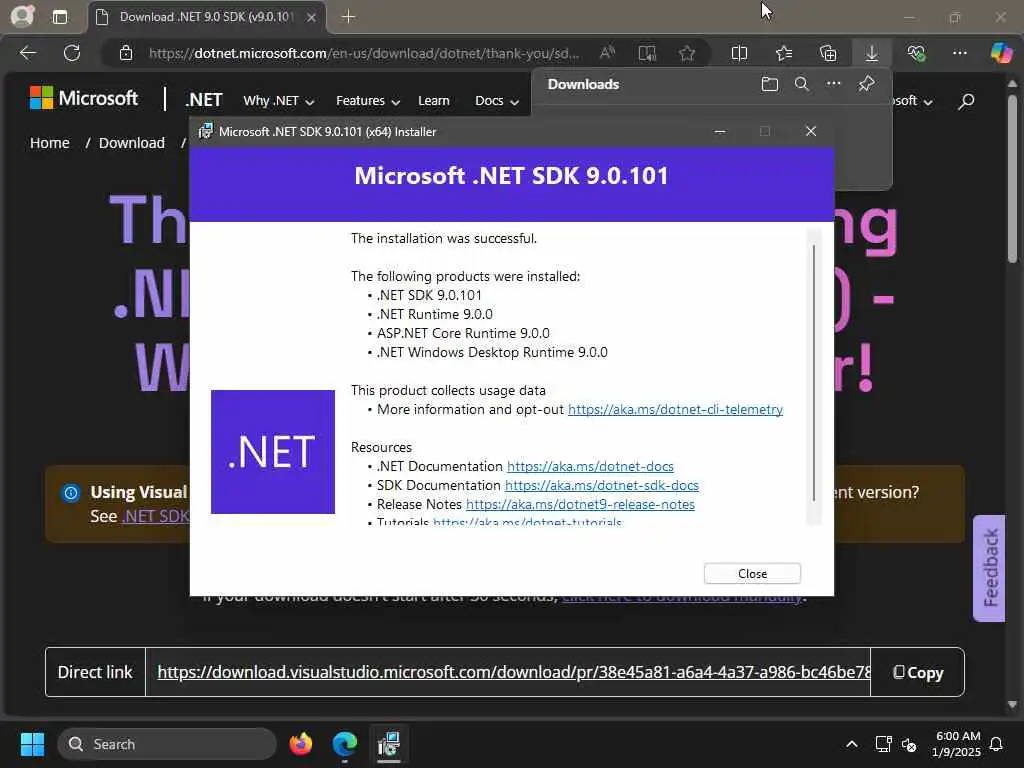Click the webpage vertical scrollbar

click(1012, 180)
